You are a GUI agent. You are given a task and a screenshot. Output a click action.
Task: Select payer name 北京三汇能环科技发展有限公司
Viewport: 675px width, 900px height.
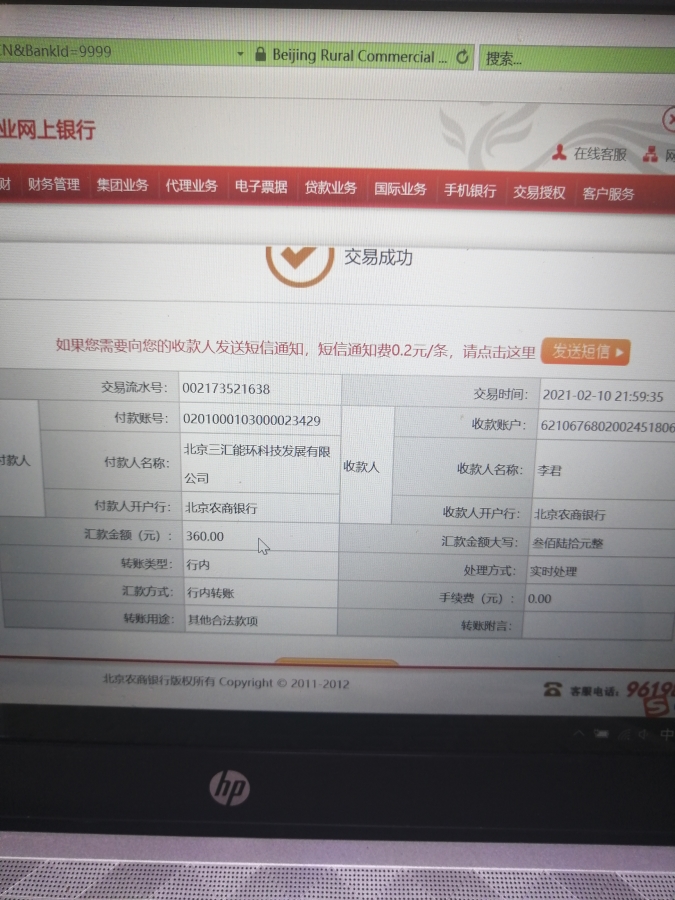point(257,464)
